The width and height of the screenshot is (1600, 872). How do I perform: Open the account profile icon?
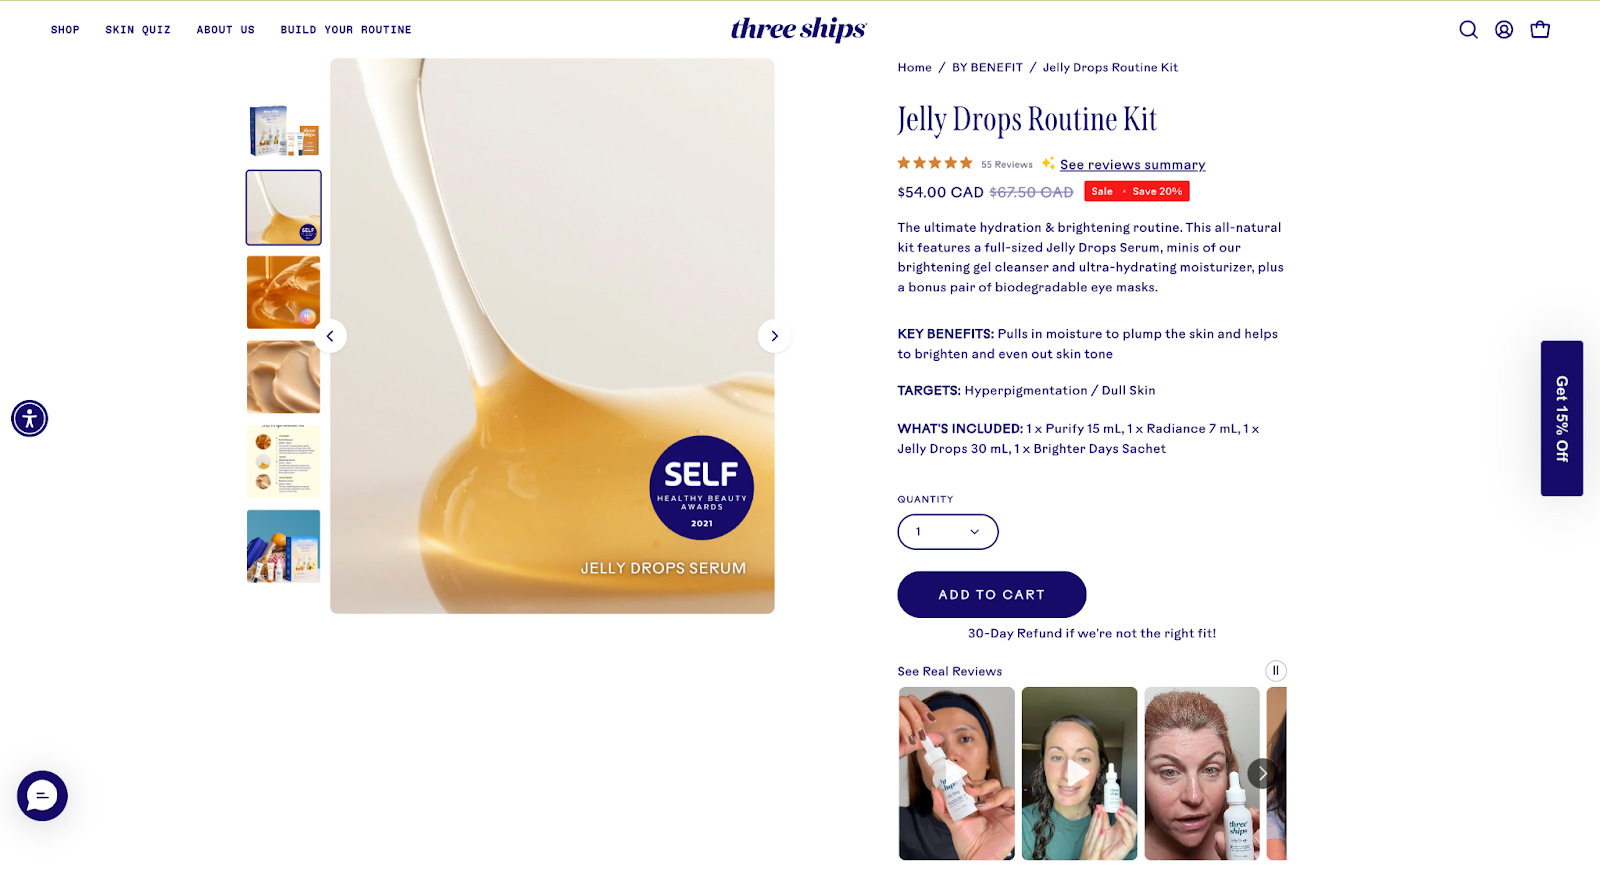tap(1504, 30)
